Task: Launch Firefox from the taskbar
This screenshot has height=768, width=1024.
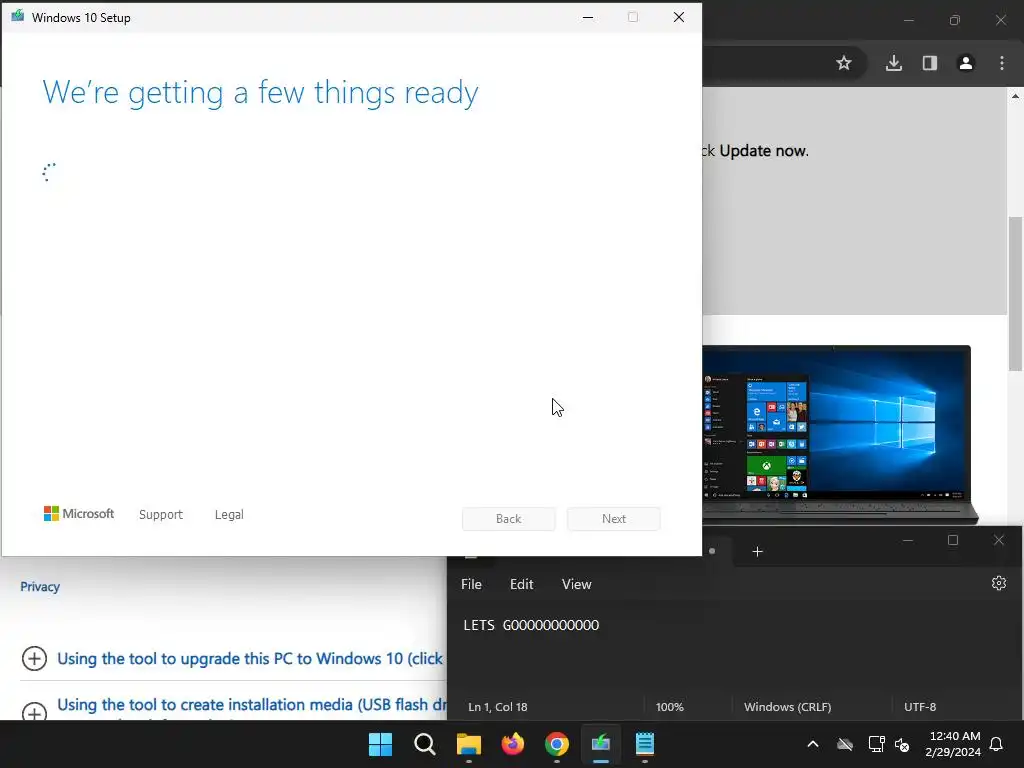Action: [513, 744]
